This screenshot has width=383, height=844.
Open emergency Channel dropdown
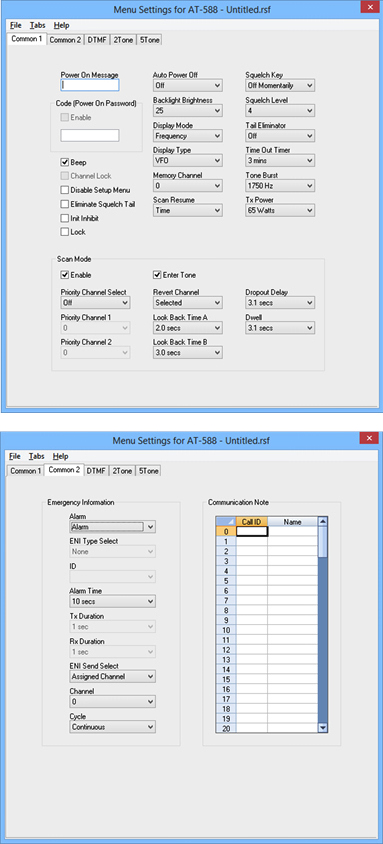point(112,701)
